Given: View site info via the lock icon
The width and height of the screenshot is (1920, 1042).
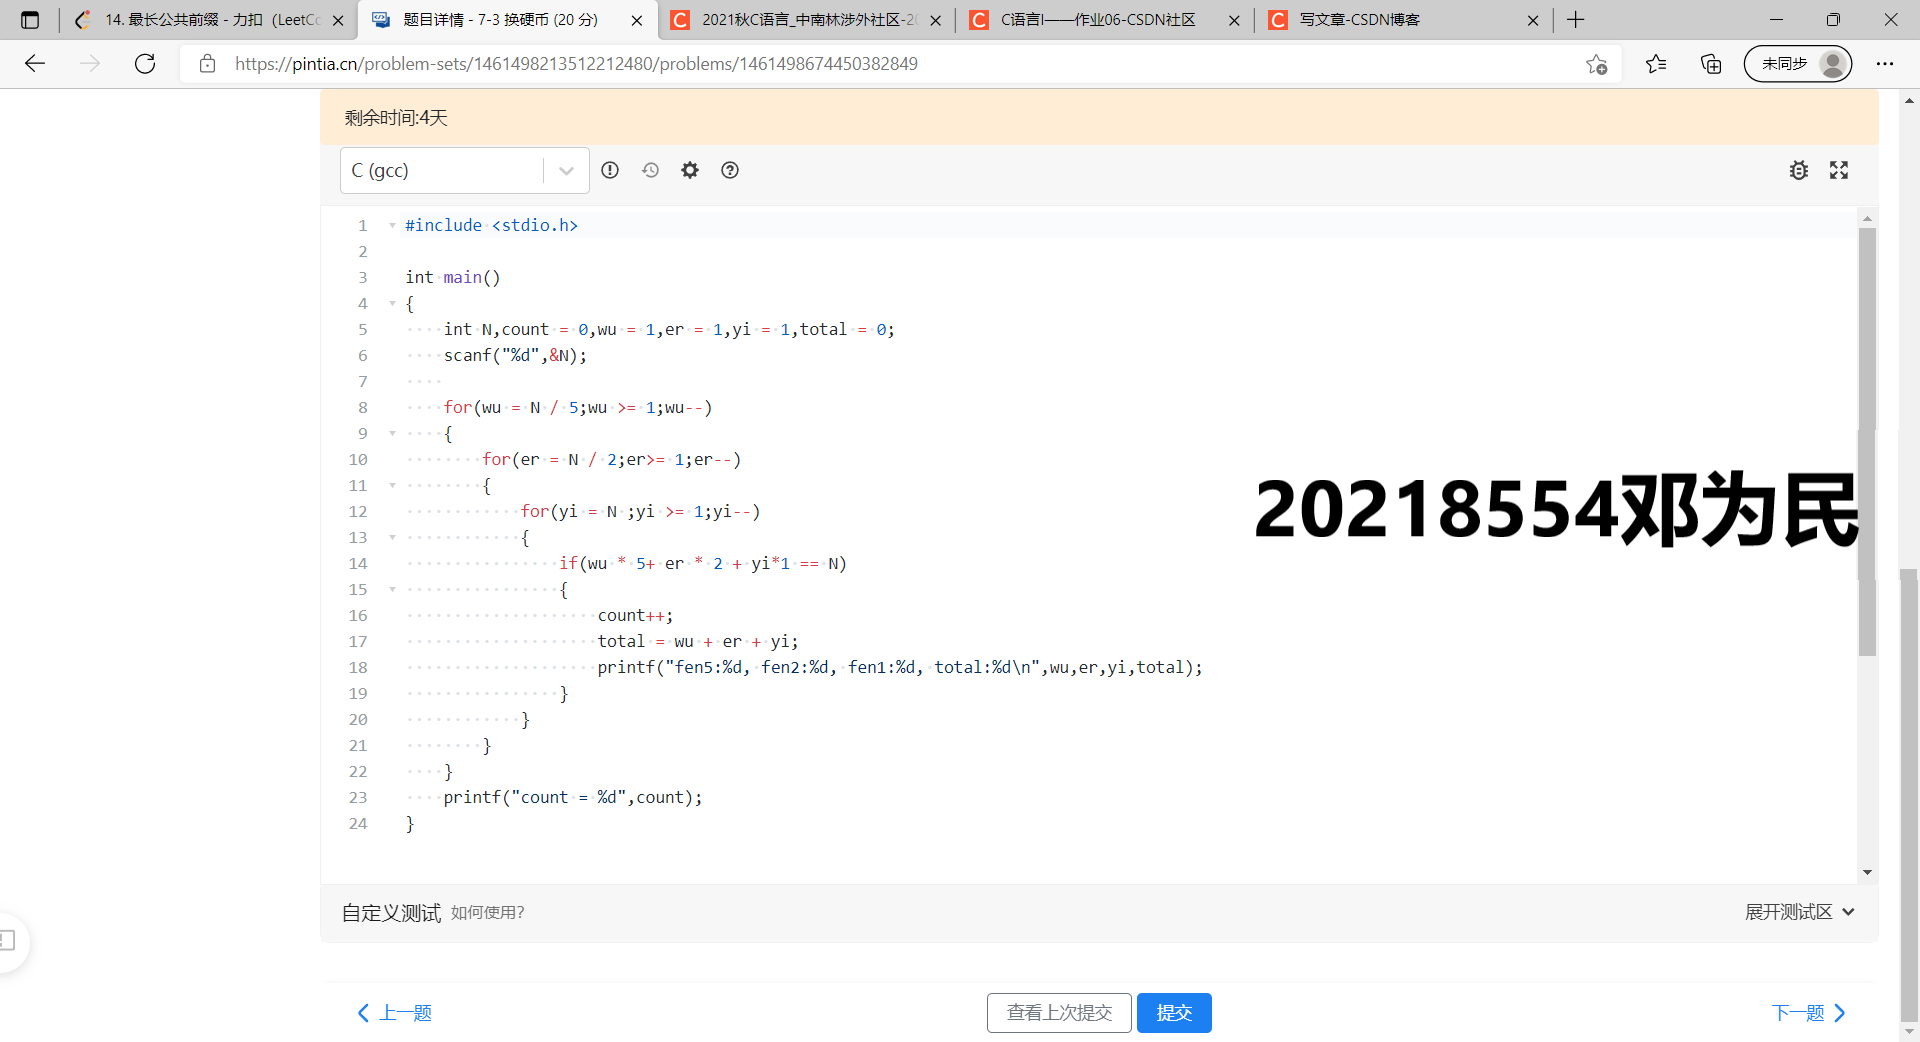Looking at the screenshot, I should (207, 64).
